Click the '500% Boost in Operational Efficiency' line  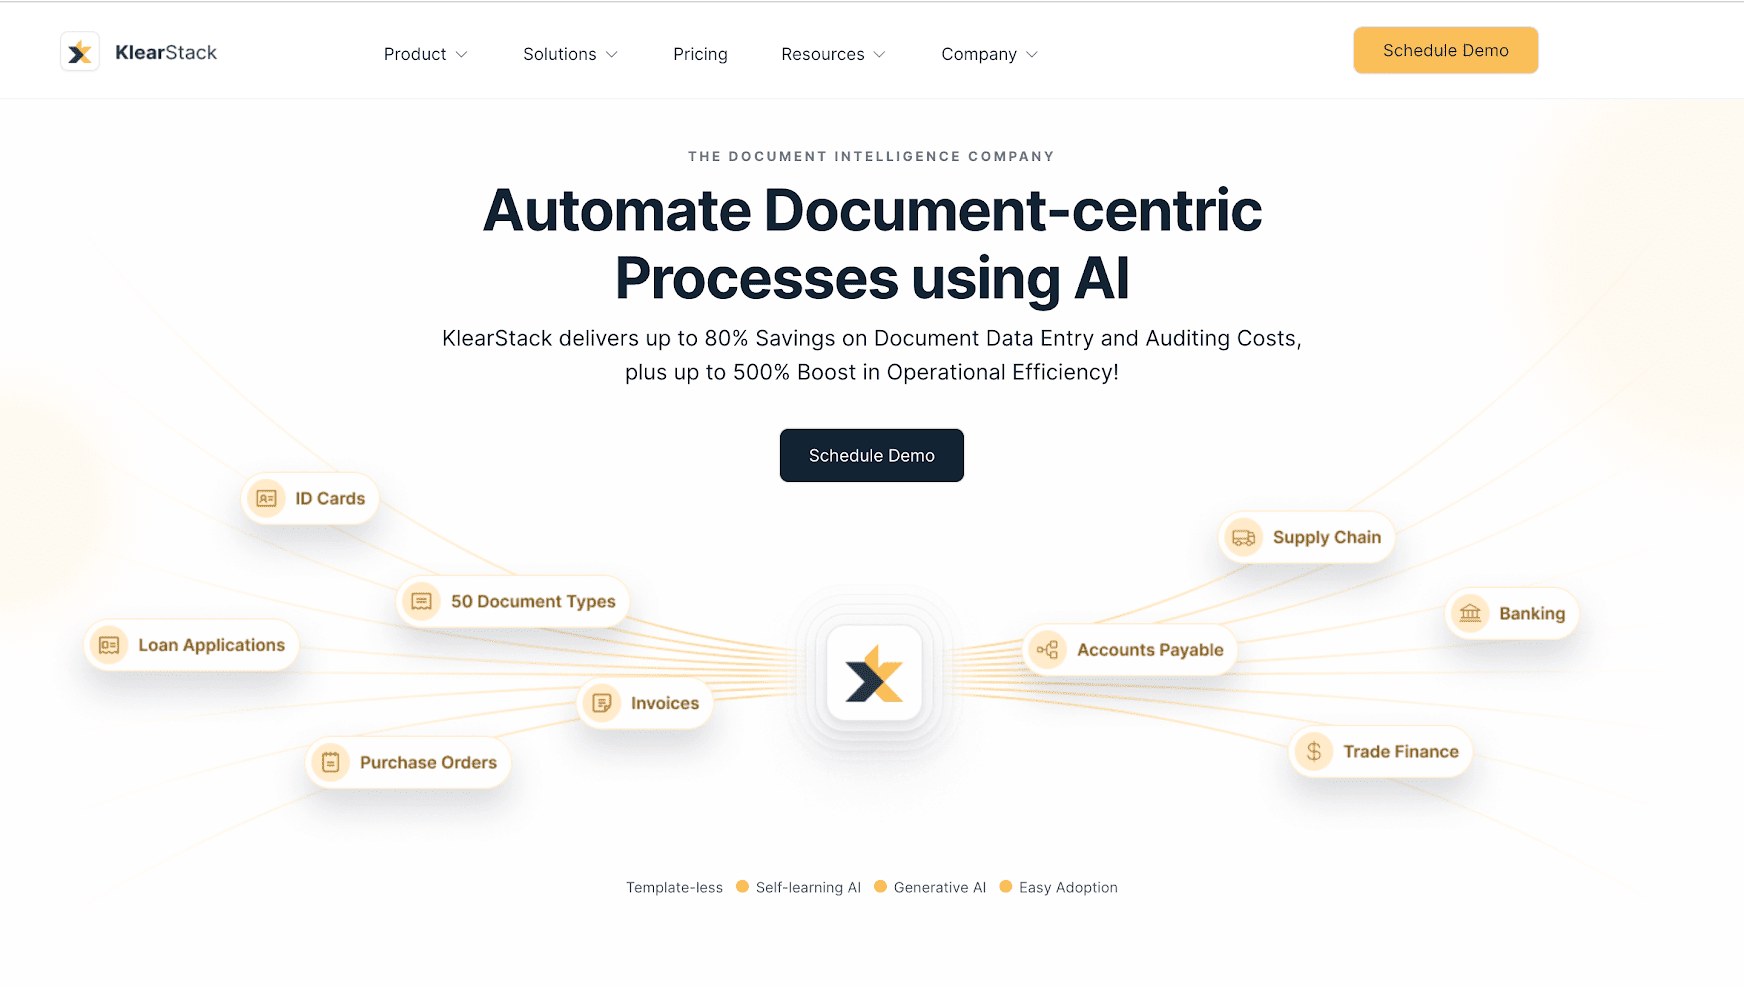(x=872, y=372)
